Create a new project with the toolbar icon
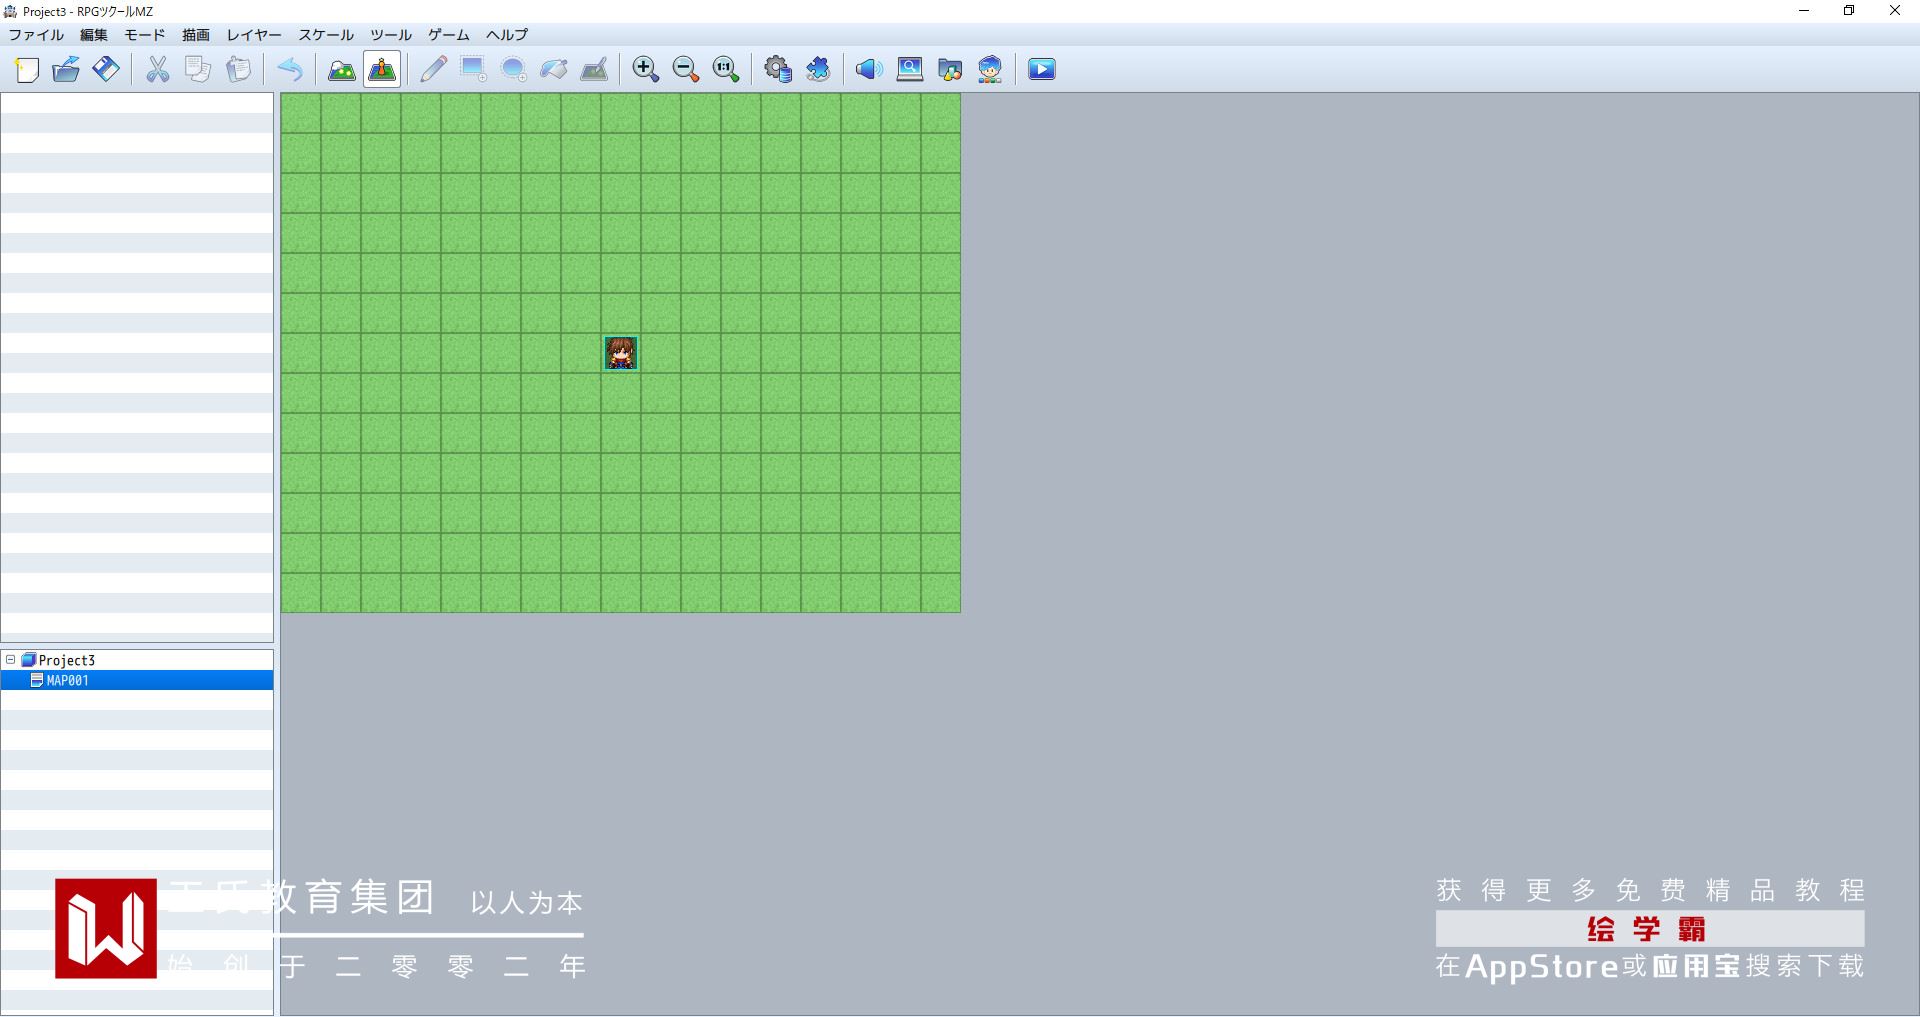Viewport: 1920px width, 1017px height. coord(27,69)
